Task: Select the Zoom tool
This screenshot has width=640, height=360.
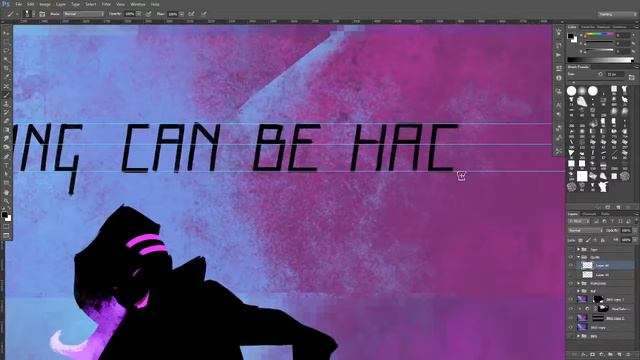Action: [6, 201]
